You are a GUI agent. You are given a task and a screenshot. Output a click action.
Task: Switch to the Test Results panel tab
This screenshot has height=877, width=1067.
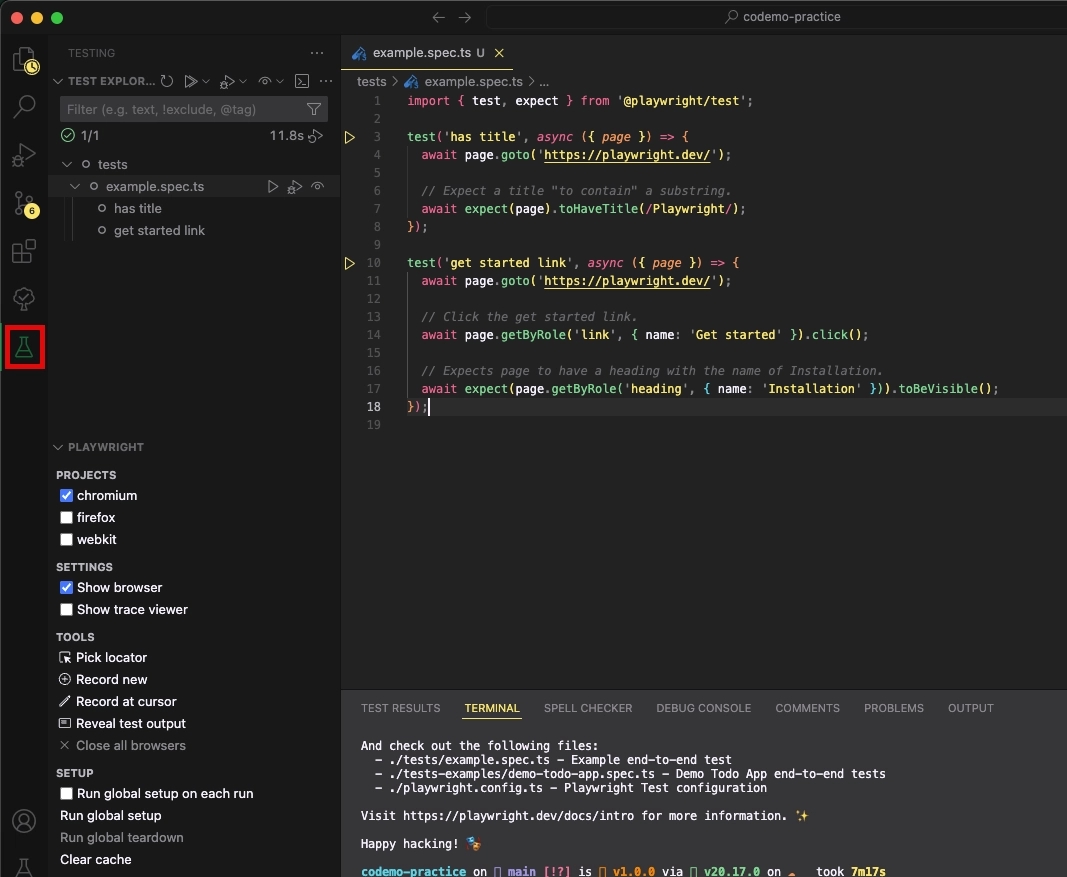pyautogui.click(x=400, y=708)
